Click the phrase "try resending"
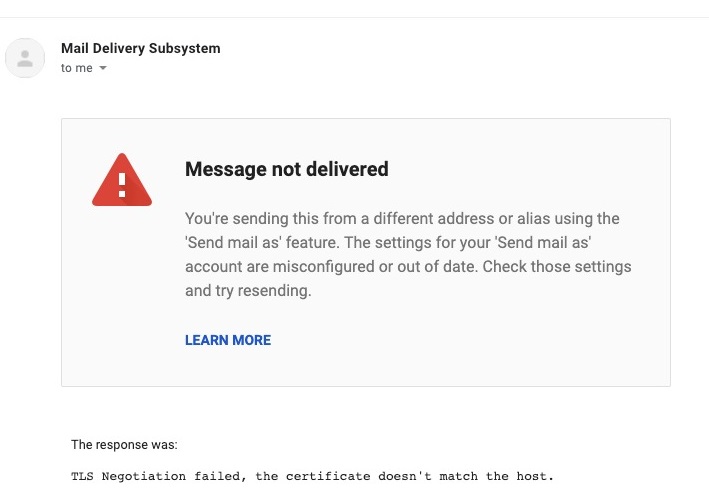 (261, 291)
